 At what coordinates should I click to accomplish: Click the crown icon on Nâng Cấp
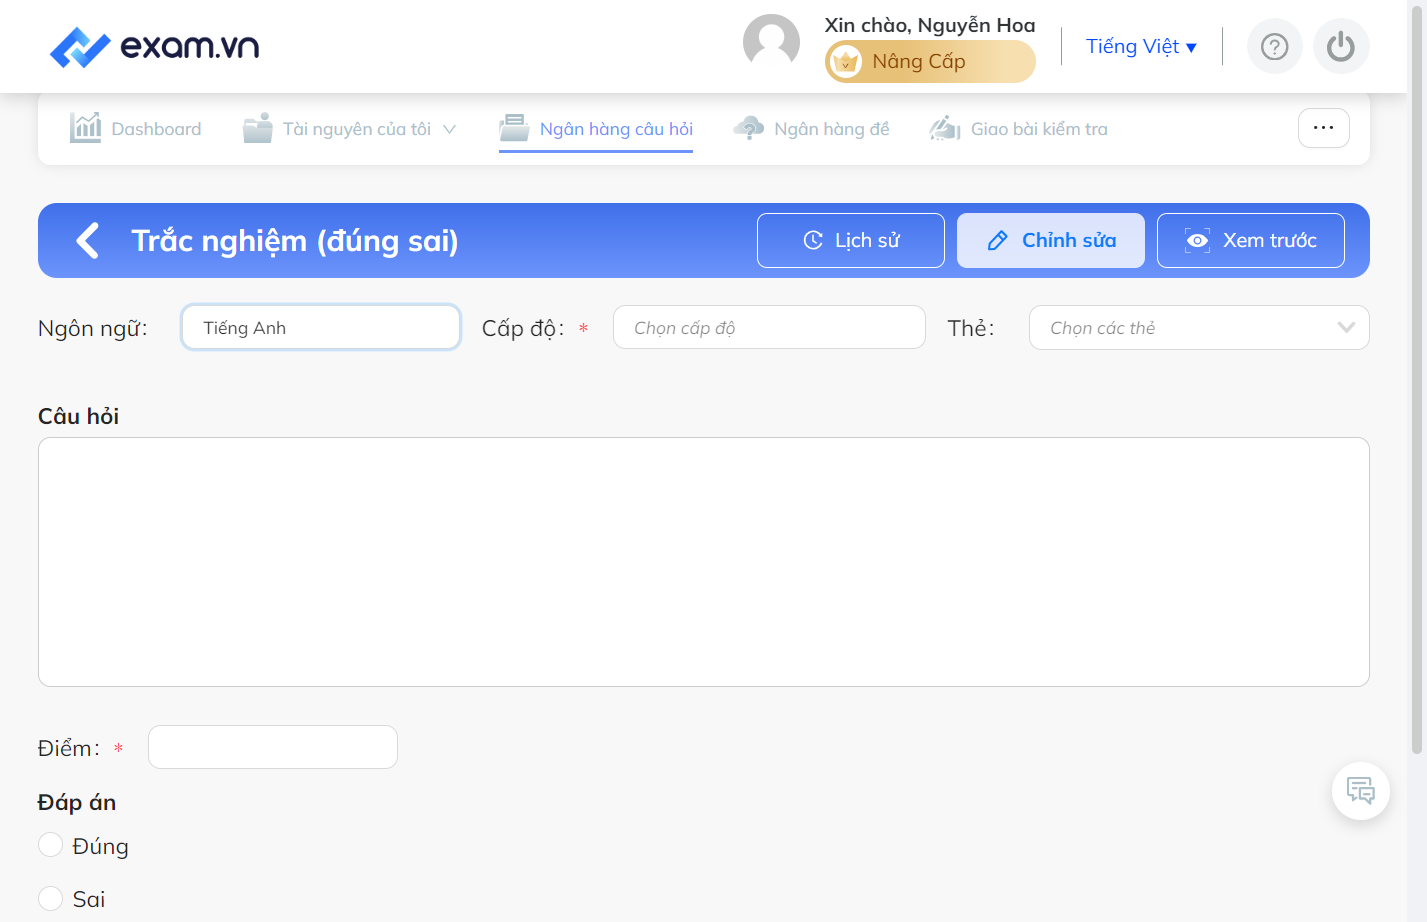[x=846, y=62]
